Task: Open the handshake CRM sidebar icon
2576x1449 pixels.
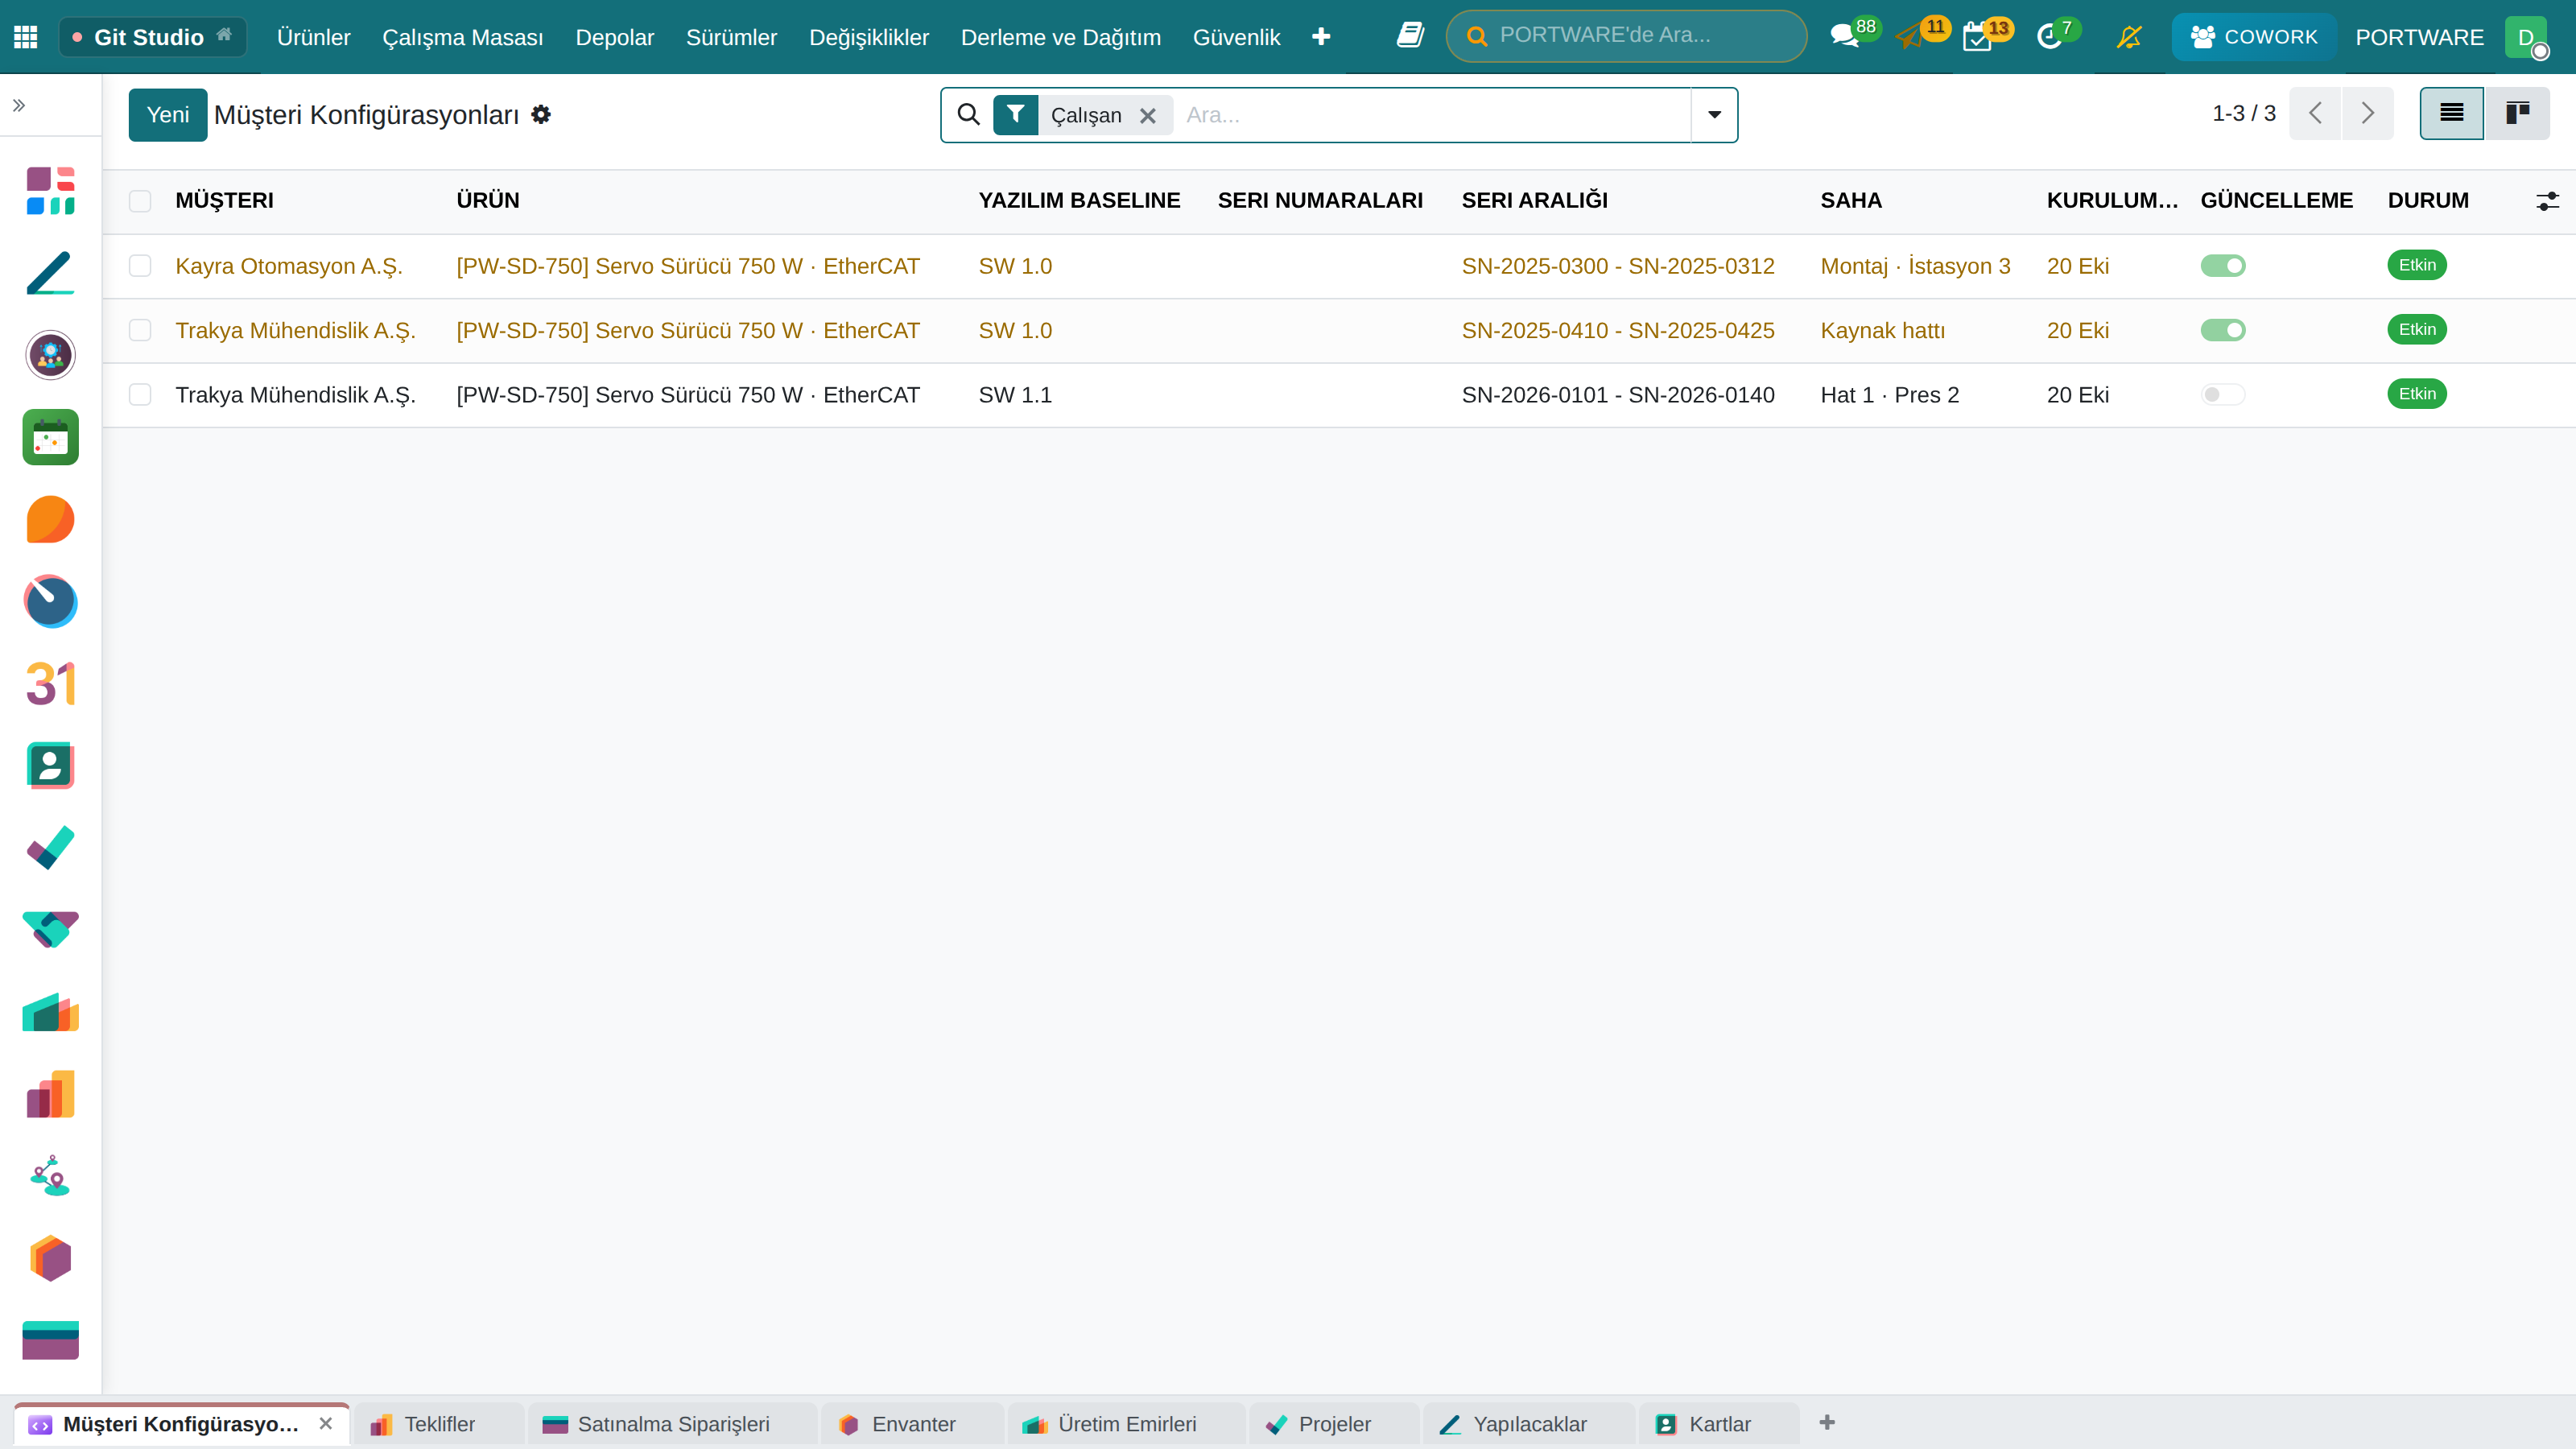Action: (x=50, y=930)
